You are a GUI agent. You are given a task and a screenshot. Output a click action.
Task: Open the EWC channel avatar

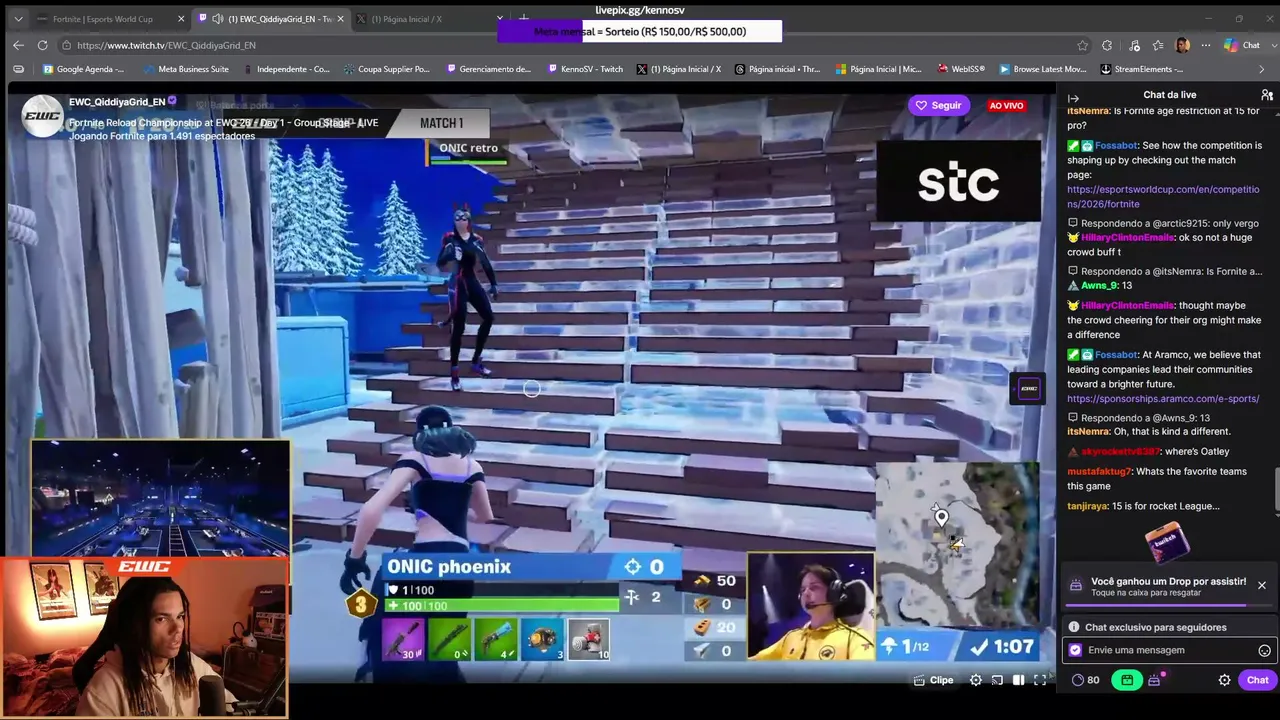(x=43, y=116)
